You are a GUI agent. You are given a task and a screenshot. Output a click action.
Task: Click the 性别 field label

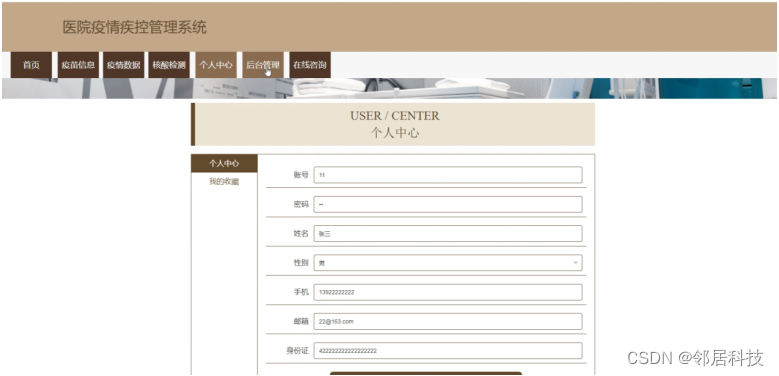pyautogui.click(x=301, y=263)
